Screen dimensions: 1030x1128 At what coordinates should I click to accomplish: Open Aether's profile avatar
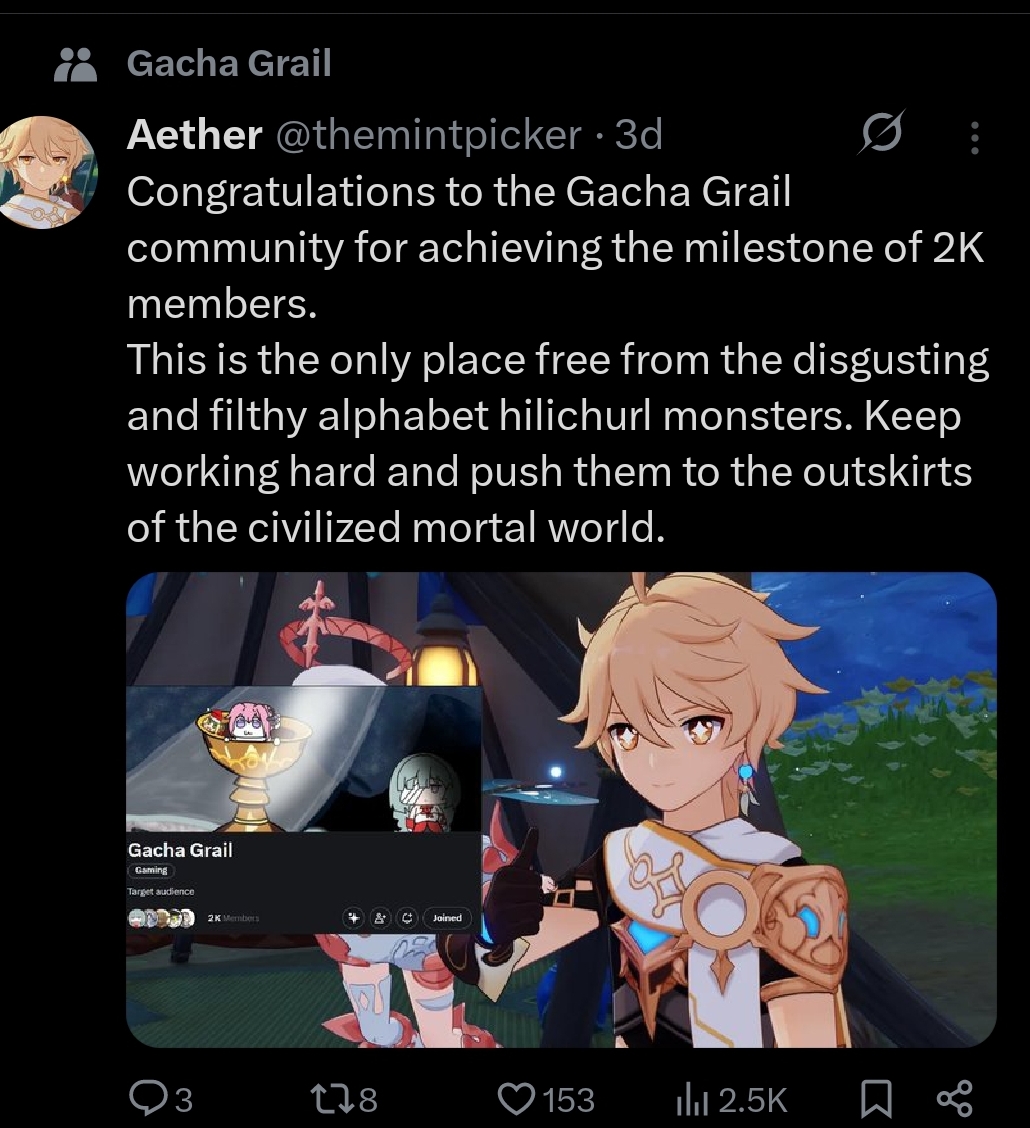coord(48,172)
